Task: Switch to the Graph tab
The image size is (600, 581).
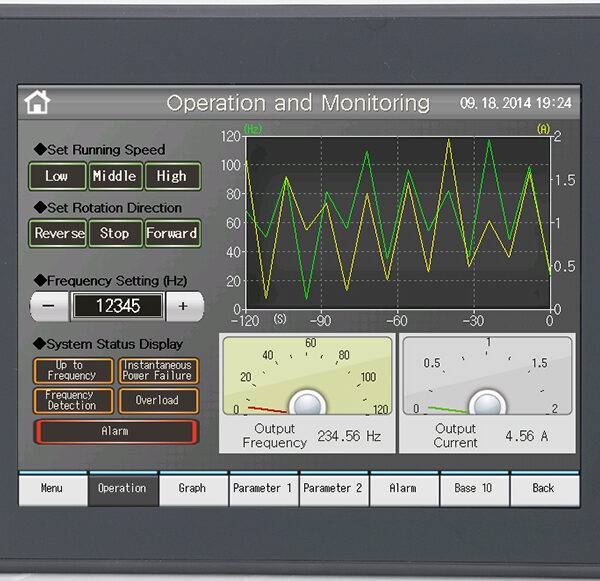Action: click(x=192, y=489)
